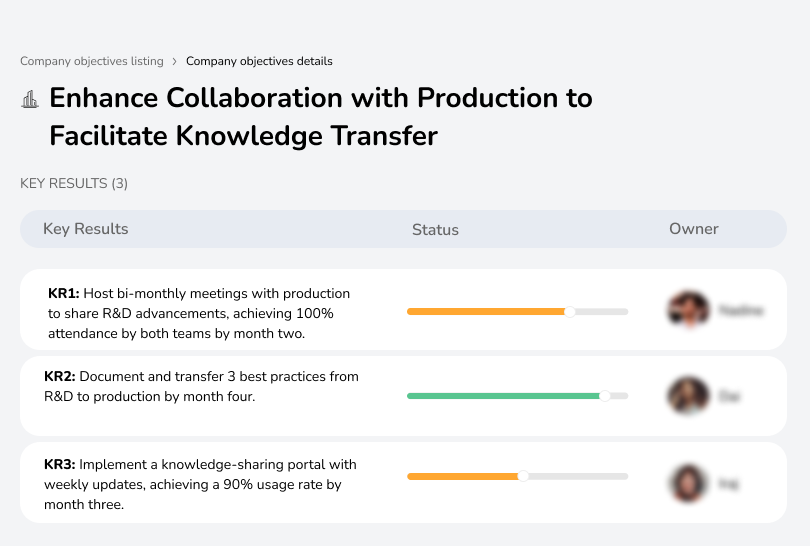
Task: Click the KR3 progress slider handle
Action: (523, 476)
